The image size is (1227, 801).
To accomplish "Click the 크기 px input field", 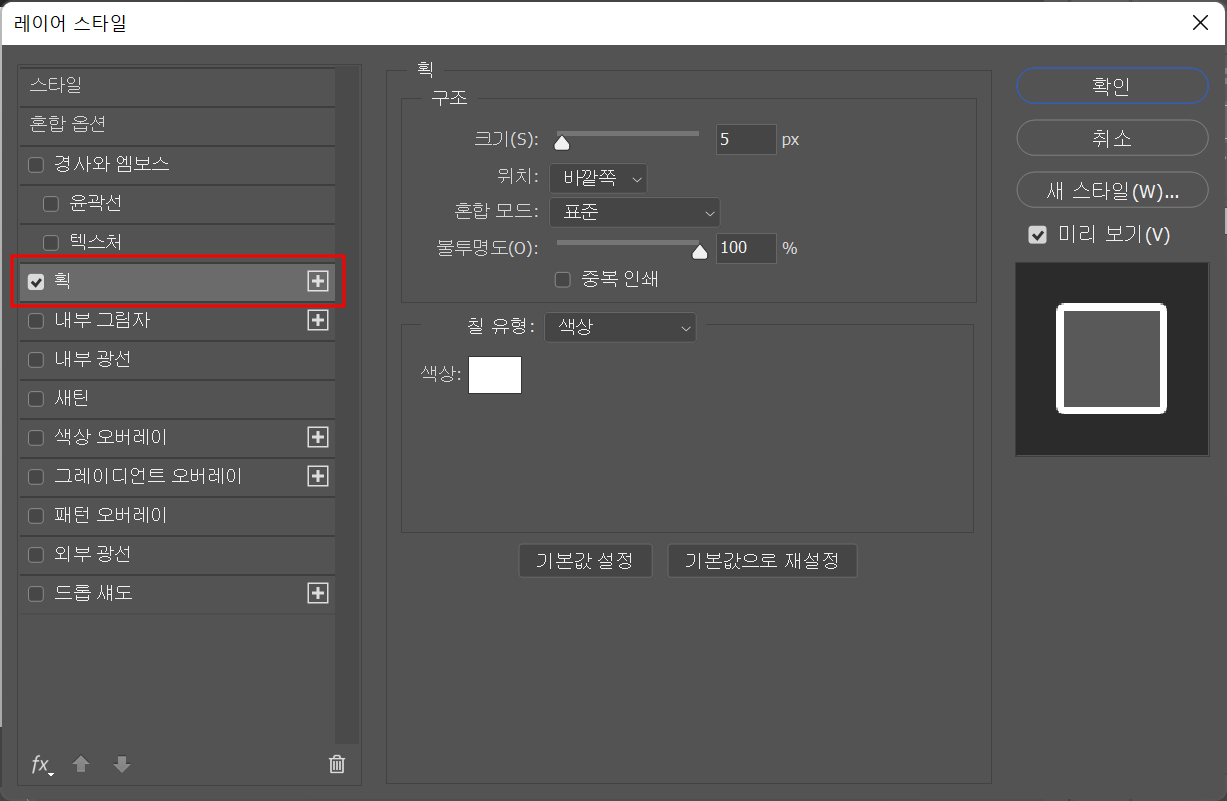I will pos(746,139).
